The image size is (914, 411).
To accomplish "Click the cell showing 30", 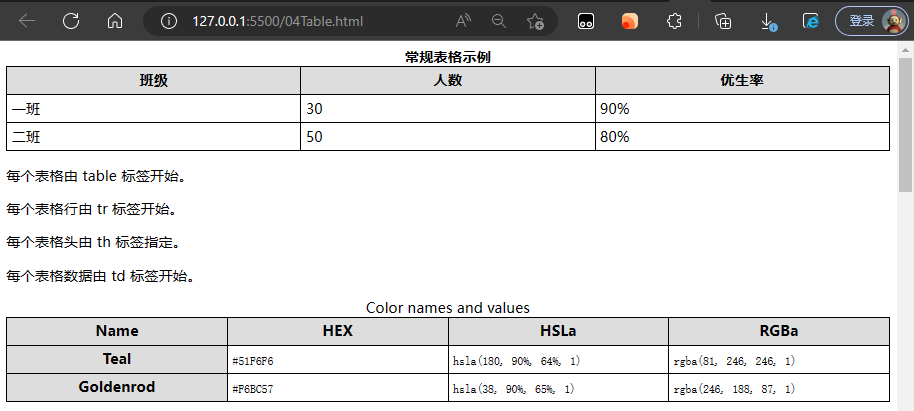I will click(448, 108).
